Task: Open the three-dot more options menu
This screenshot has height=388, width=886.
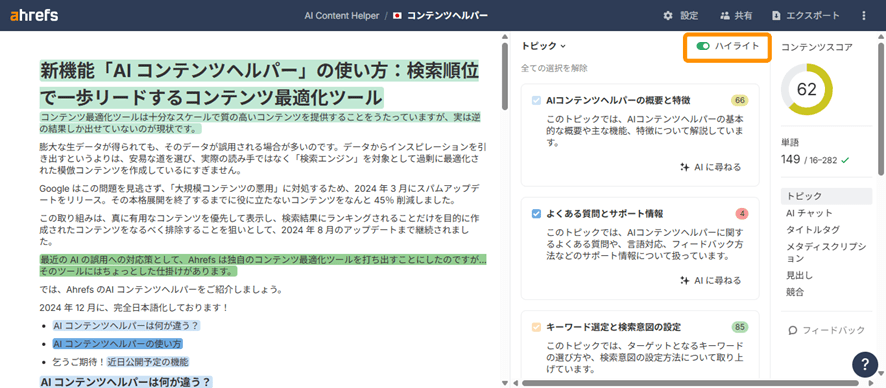Action: pos(863,16)
